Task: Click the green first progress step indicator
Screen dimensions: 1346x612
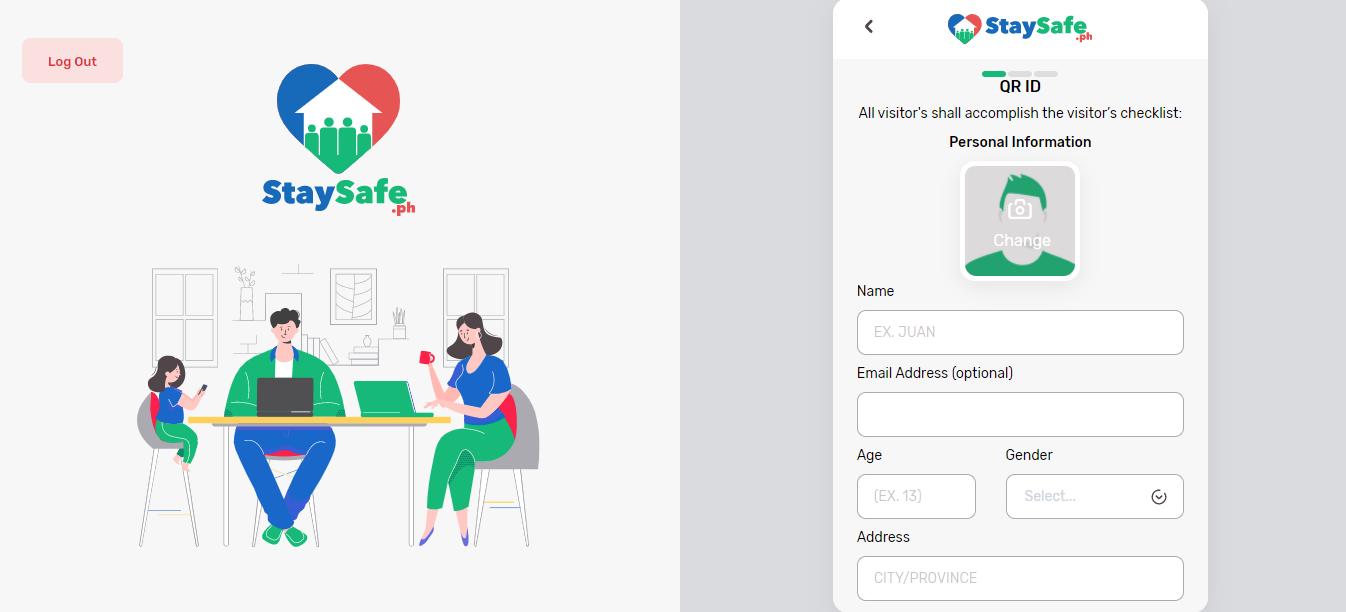Action: pos(994,74)
